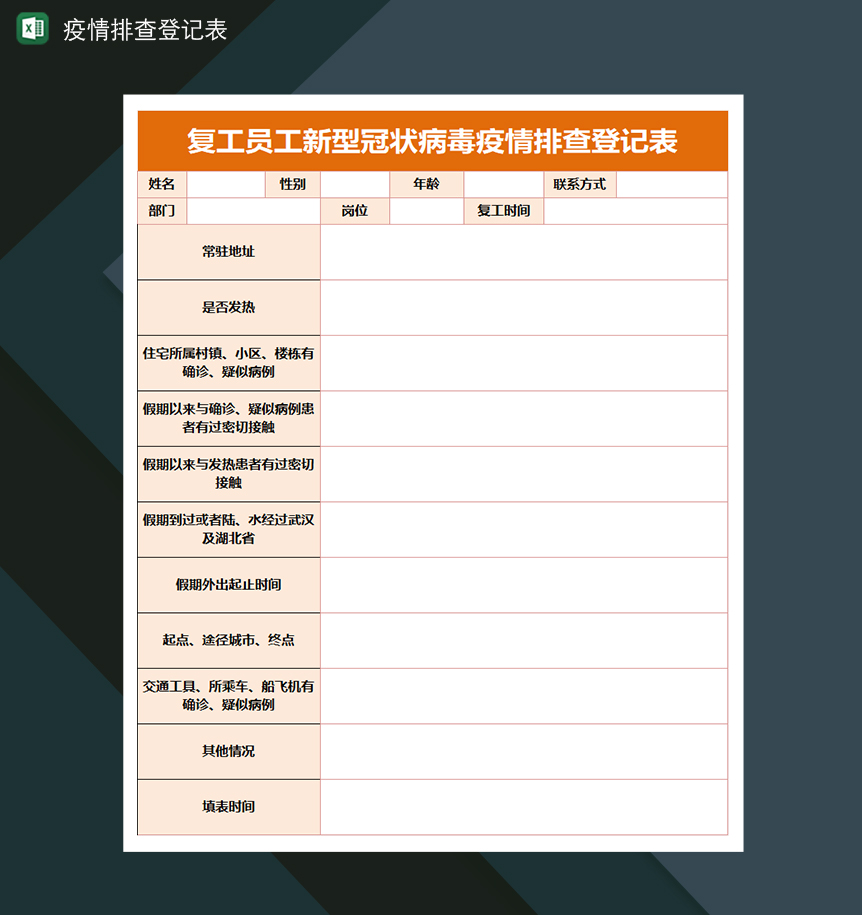Select the 岗位 label cell

tap(355, 211)
